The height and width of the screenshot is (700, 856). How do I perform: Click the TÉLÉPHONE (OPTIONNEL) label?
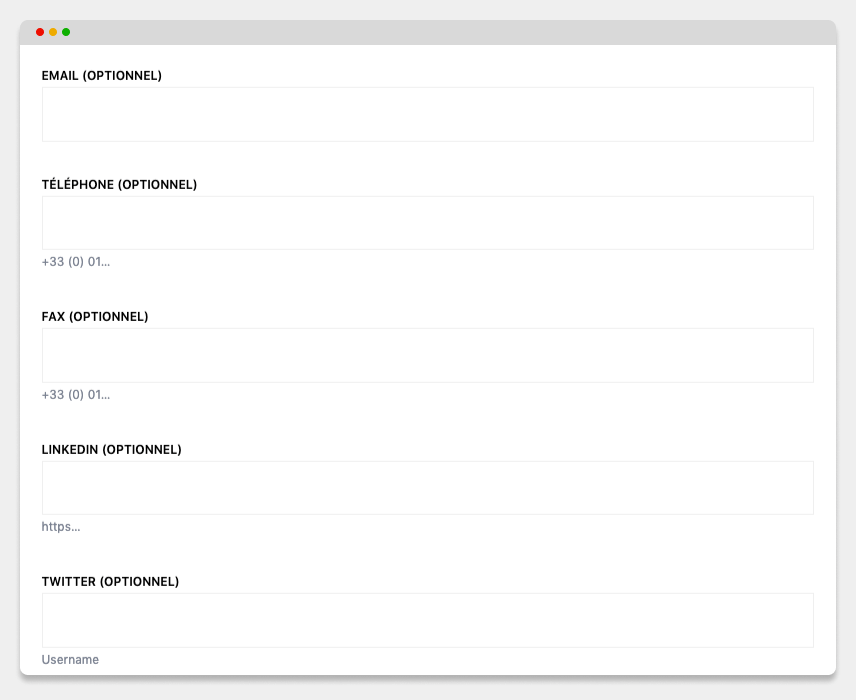pyautogui.click(x=119, y=184)
